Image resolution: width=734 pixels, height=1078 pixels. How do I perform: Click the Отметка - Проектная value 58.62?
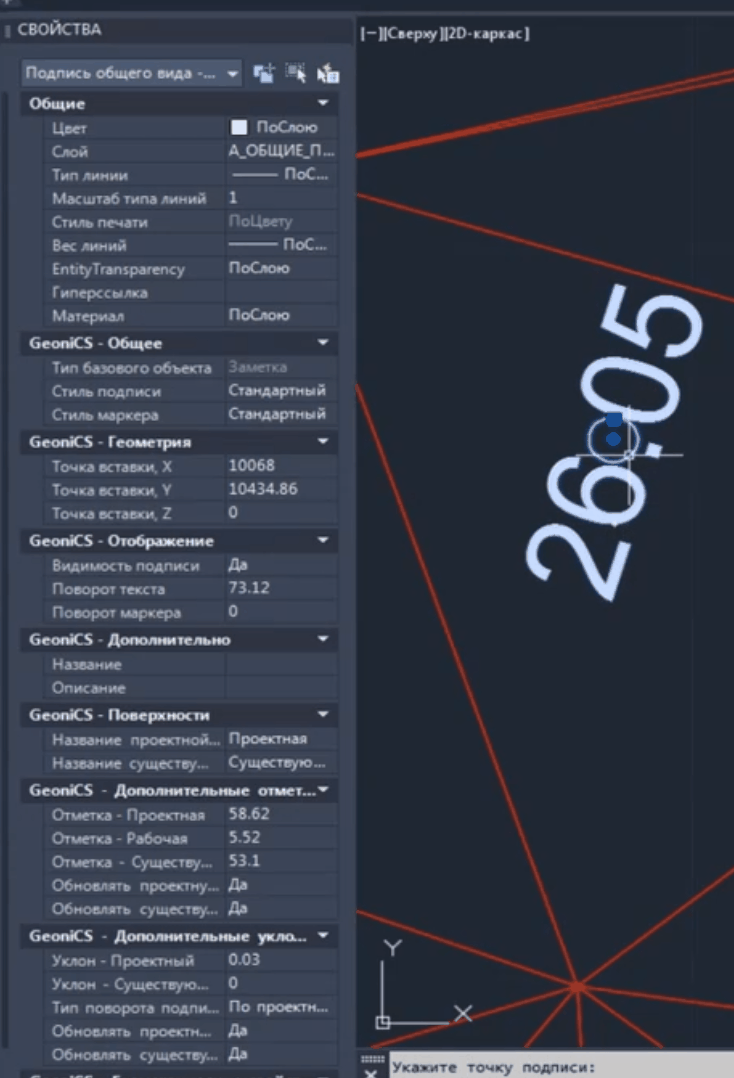click(280, 814)
